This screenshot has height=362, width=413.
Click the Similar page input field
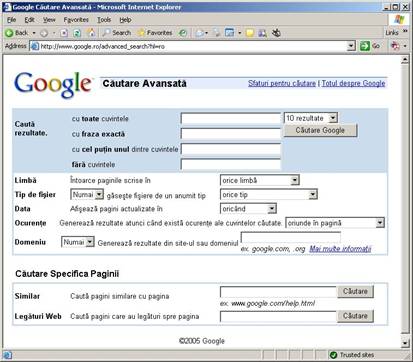[x=278, y=292]
